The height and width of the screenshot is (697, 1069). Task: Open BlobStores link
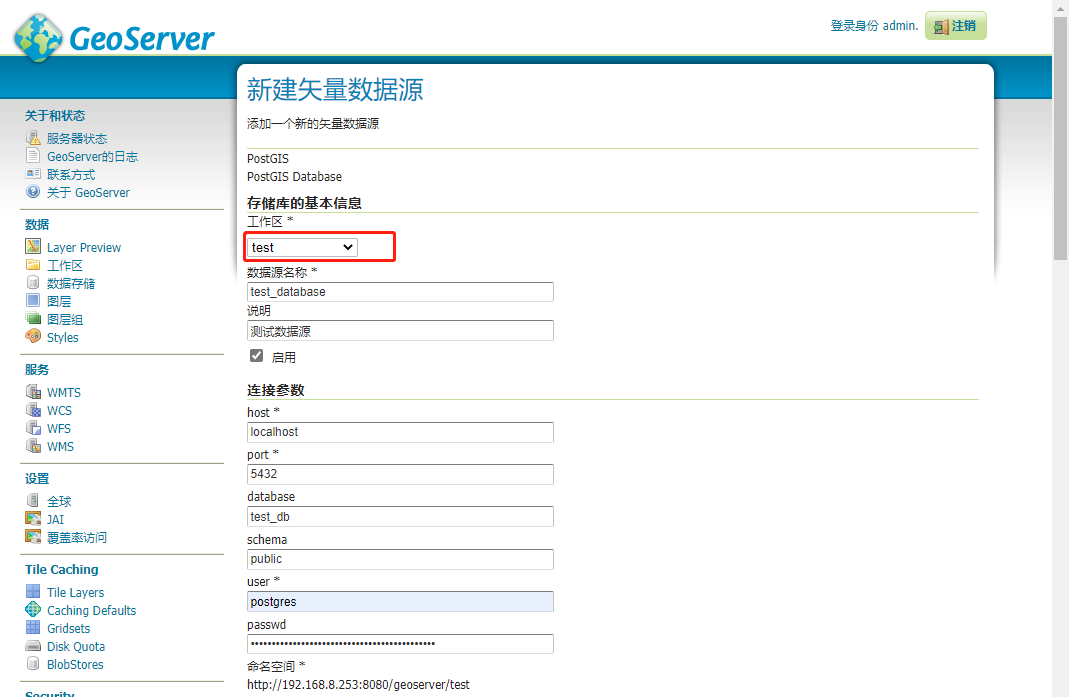75,664
